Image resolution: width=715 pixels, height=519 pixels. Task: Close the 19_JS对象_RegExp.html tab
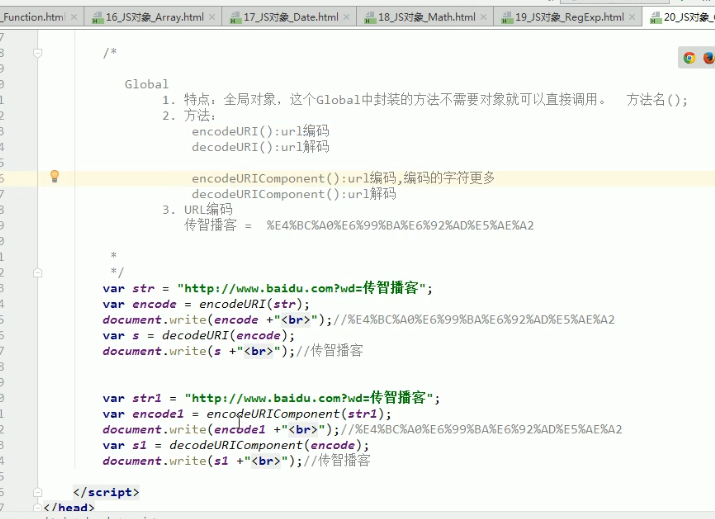pyautogui.click(x=632, y=17)
